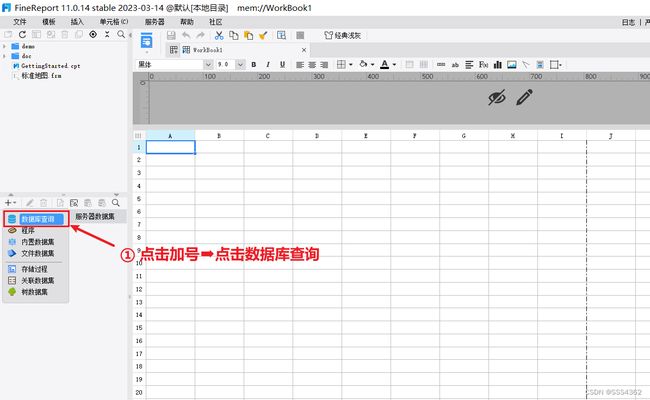
Task: Click the pencil edit icon in header area
Action: [x=524, y=97]
